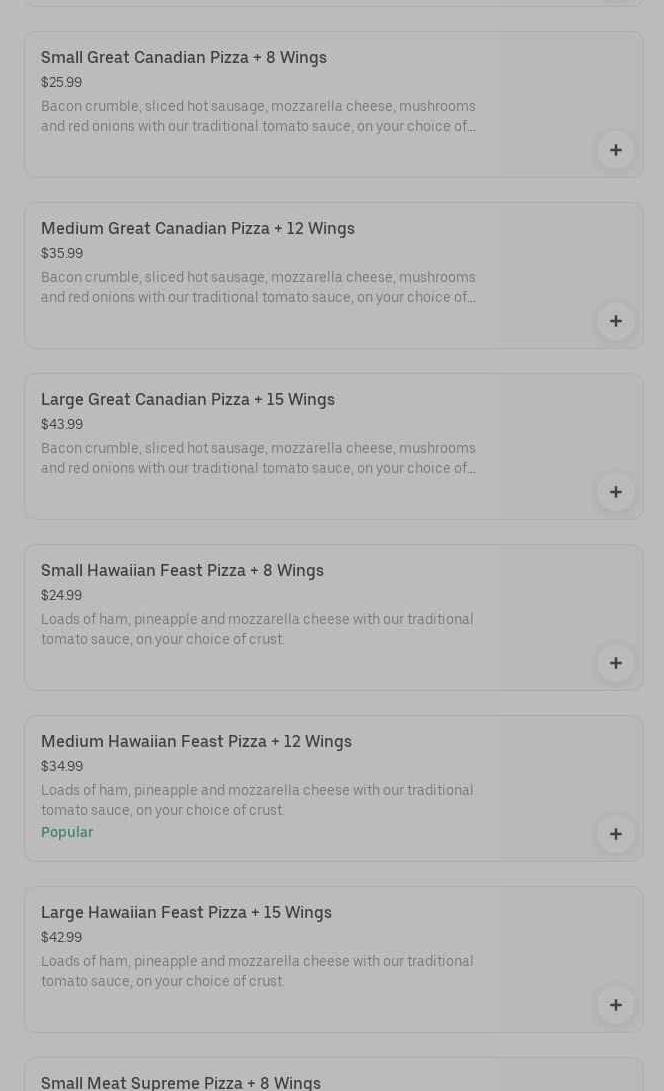Add Small Great Canadian Pizza + 8 Wings
The width and height of the screenshot is (664, 1091).
pos(615,150)
